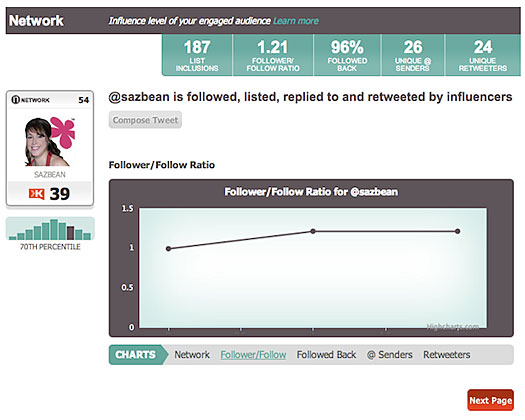The height and width of the screenshot is (420, 525).
Task: Click the Network icon on profile card
Action: pyautogui.click(x=16, y=100)
